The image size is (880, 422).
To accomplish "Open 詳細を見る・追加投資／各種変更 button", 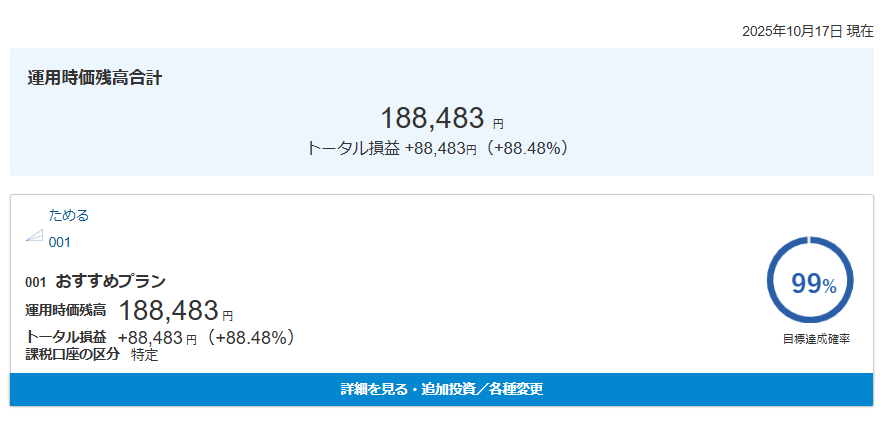I will 441,388.
